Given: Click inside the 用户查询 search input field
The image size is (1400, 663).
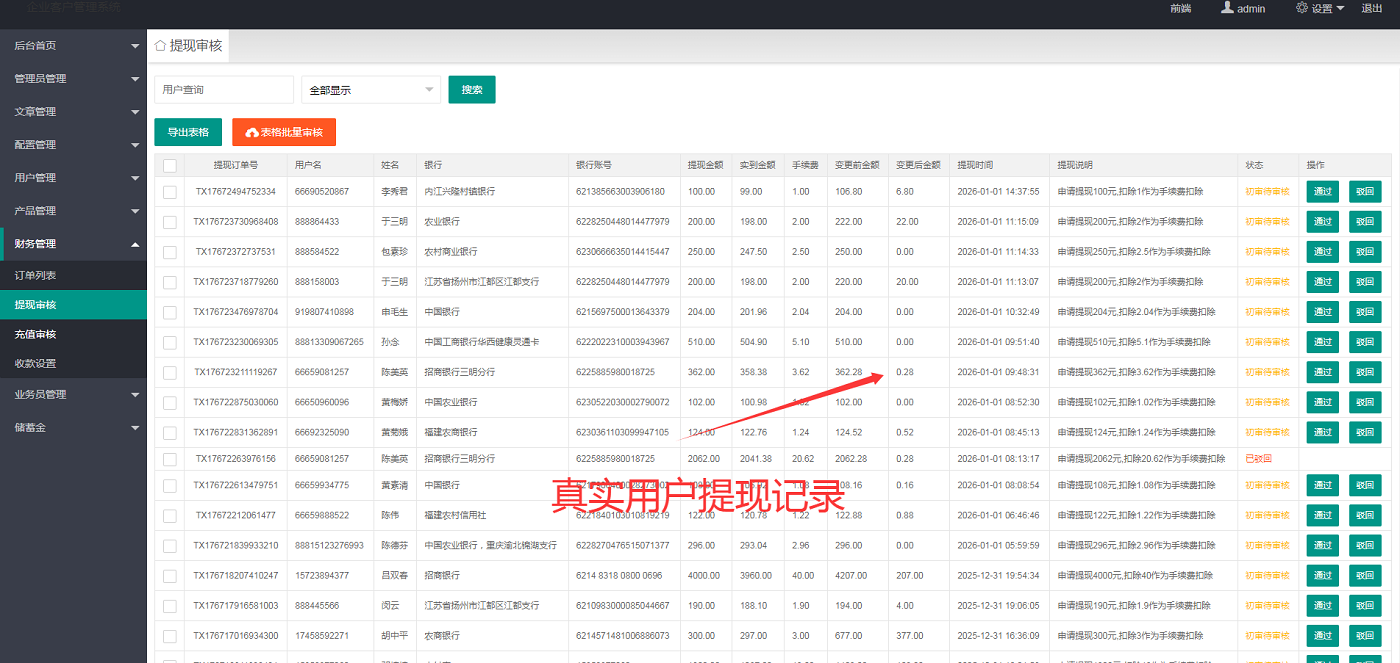Looking at the screenshot, I should point(223,89).
